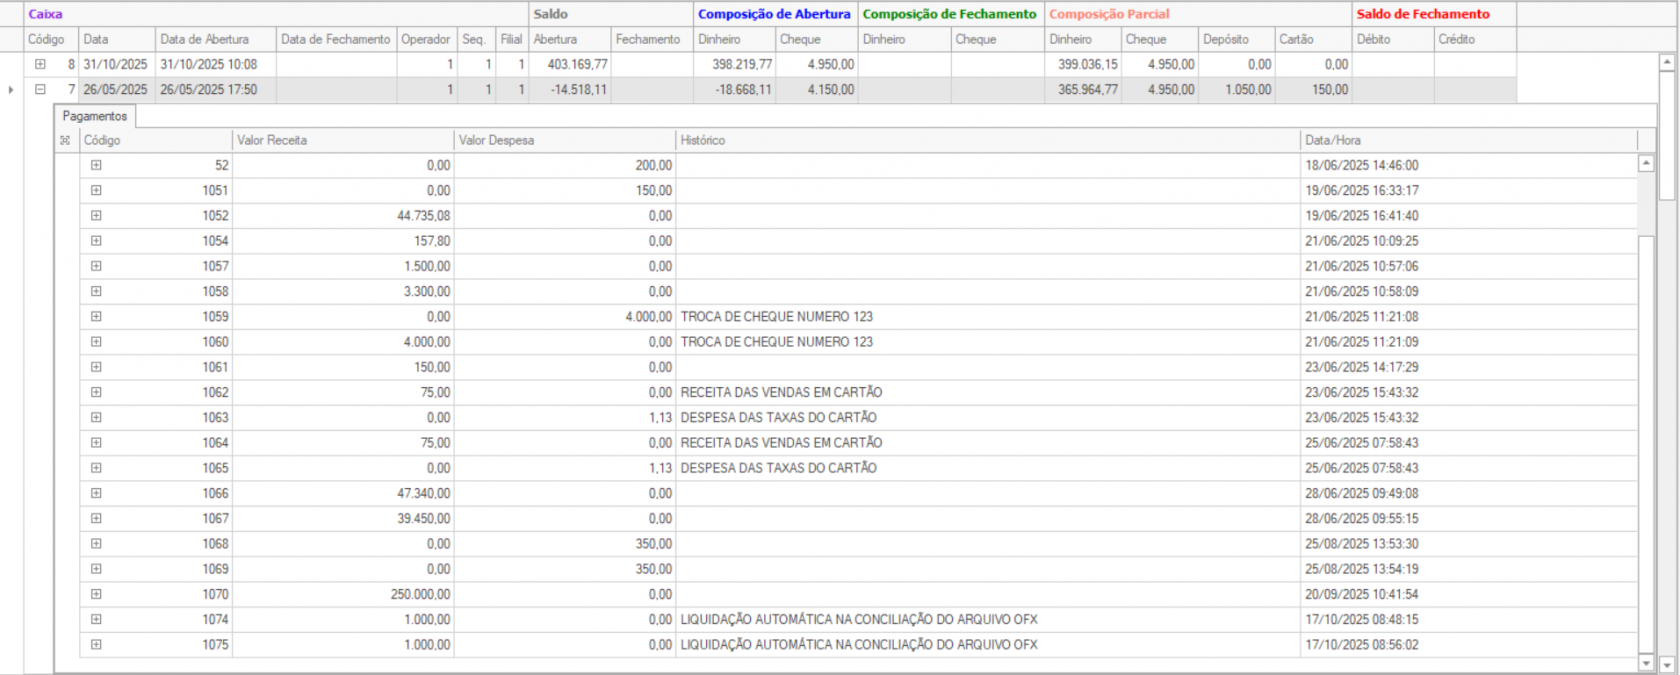The height and width of the screenshot is (675, 1680).
Task: Switch to the Pagamentos tab
Action: [95, 116]
